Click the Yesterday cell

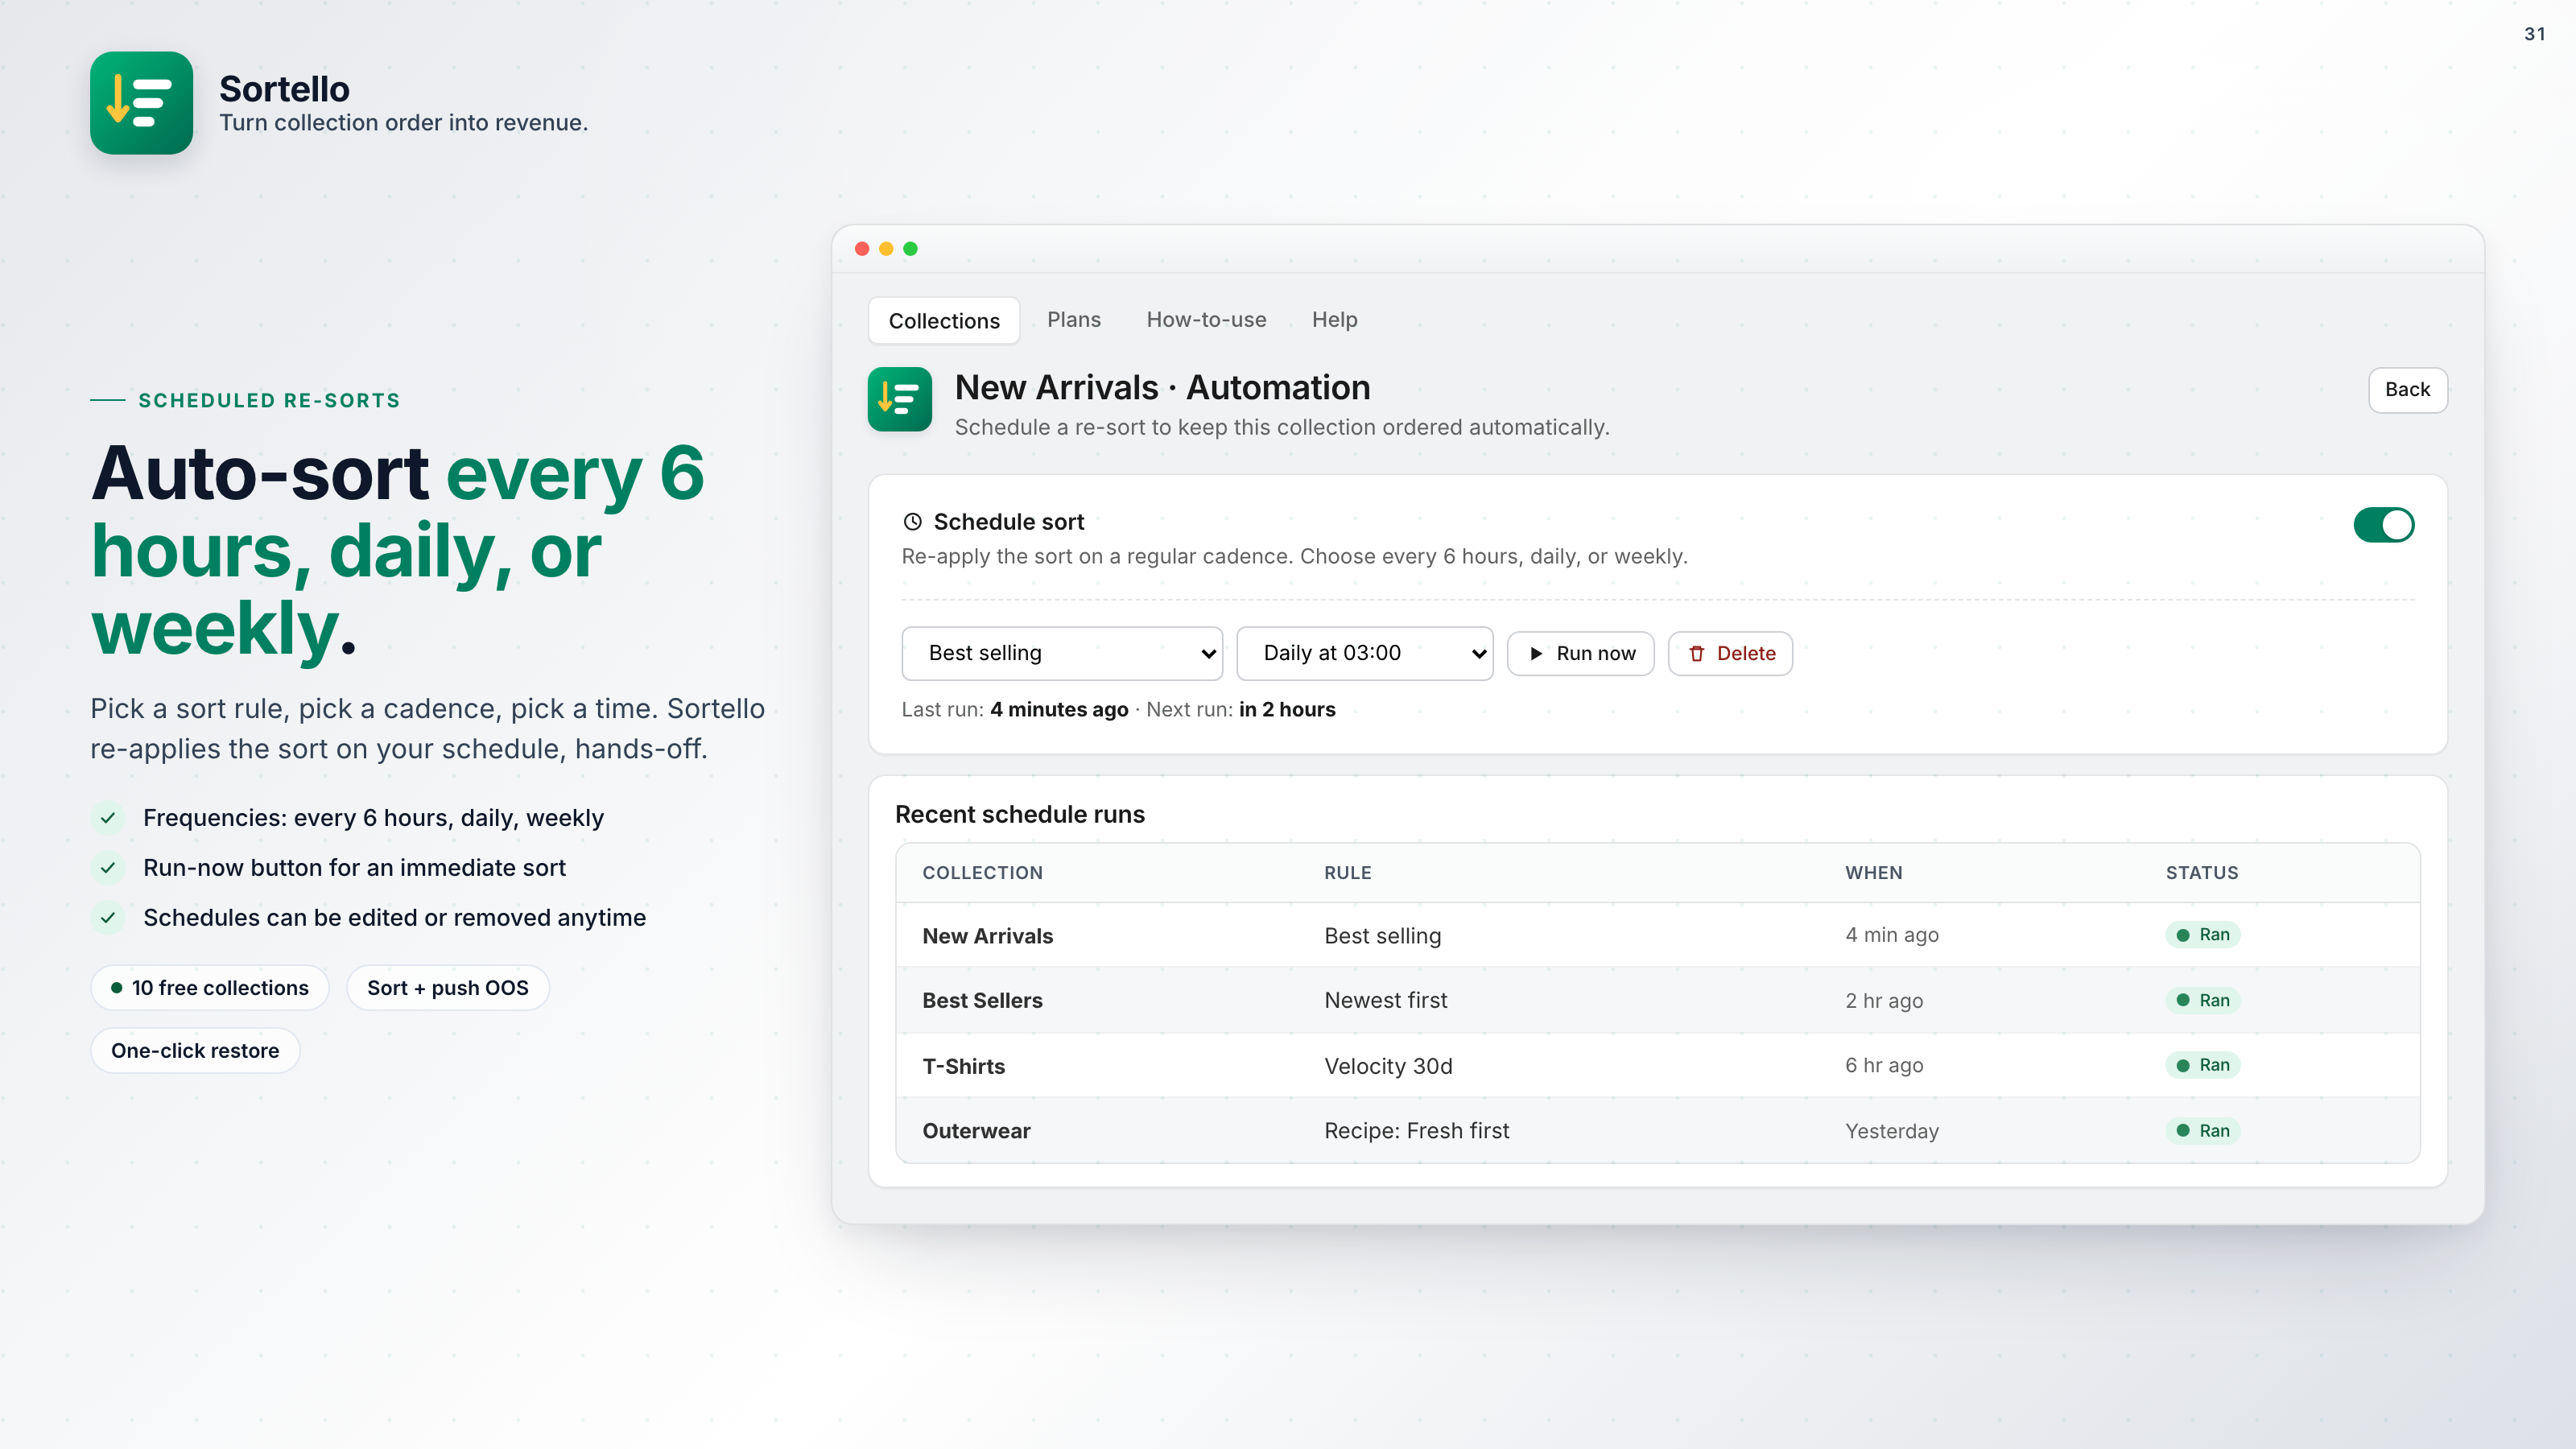coord(1892,1131)
